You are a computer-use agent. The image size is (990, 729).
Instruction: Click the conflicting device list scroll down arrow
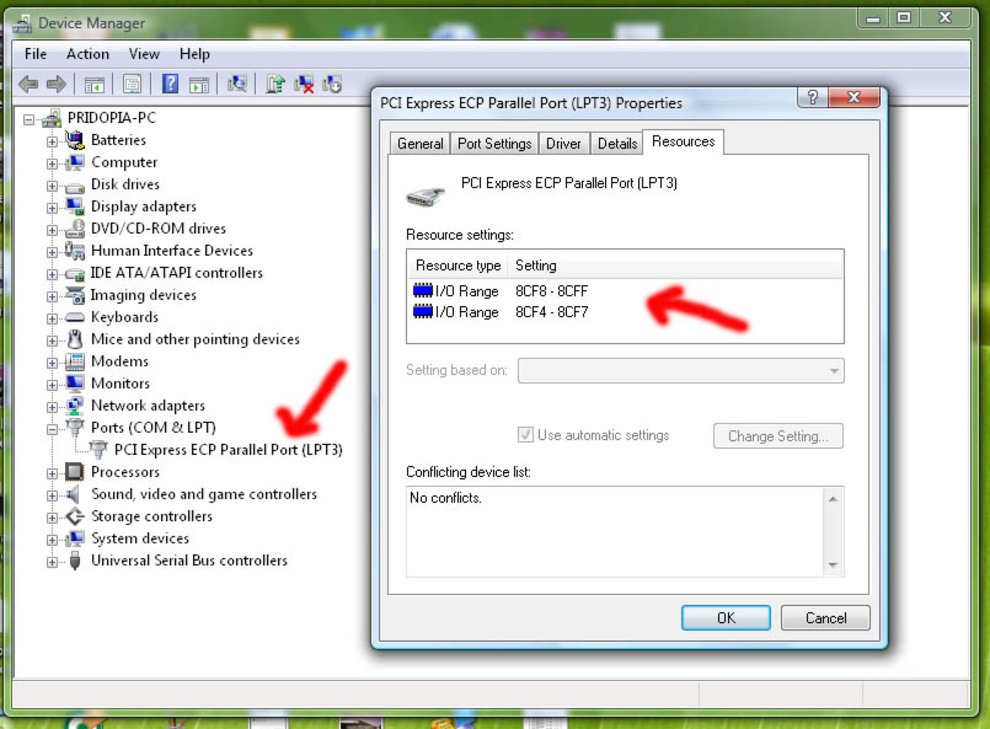(833, 566)
